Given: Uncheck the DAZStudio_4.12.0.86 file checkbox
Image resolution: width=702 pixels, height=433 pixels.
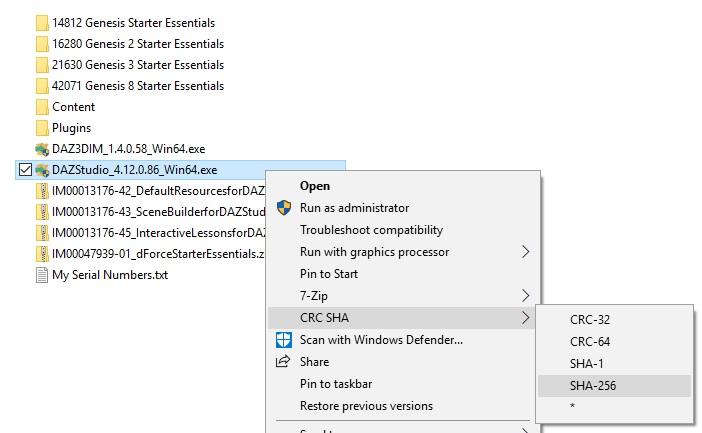Looking at the screenshot, I should click(25, 170).
